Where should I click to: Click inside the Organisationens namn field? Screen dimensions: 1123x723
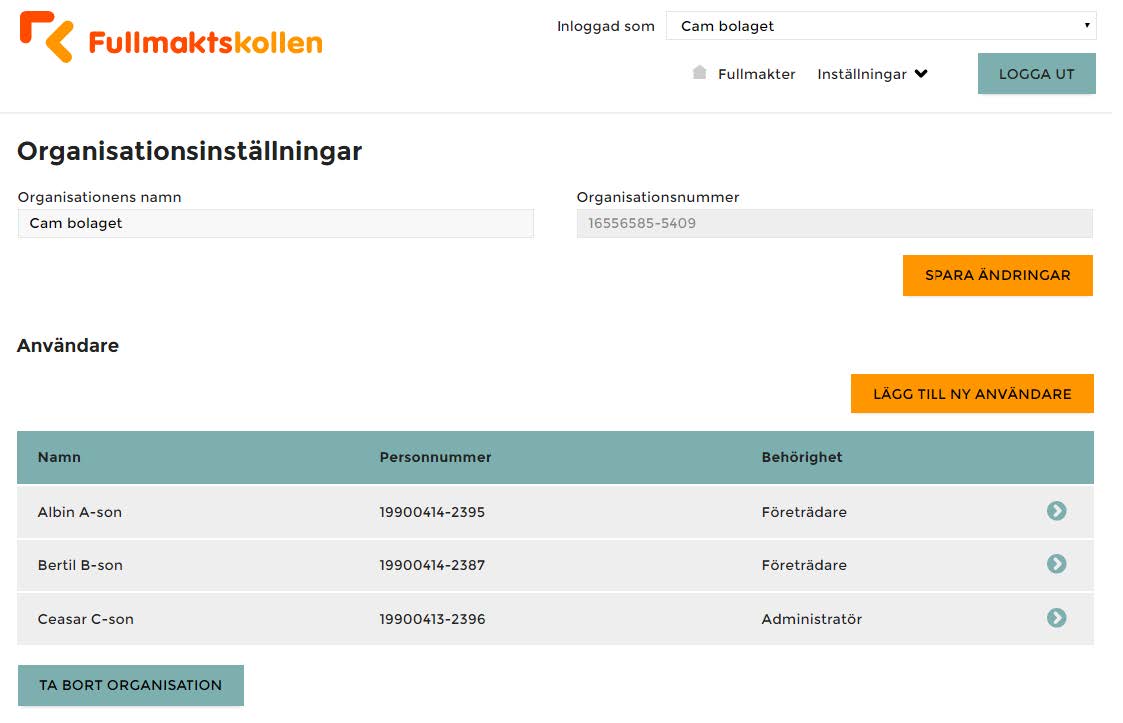pyautogui.click(x=275, y=223)
